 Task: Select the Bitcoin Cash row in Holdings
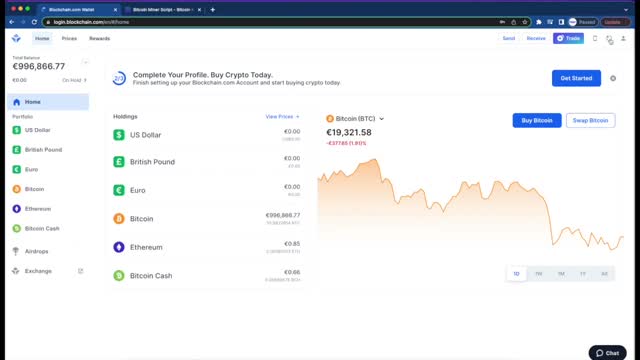[207, 276]
